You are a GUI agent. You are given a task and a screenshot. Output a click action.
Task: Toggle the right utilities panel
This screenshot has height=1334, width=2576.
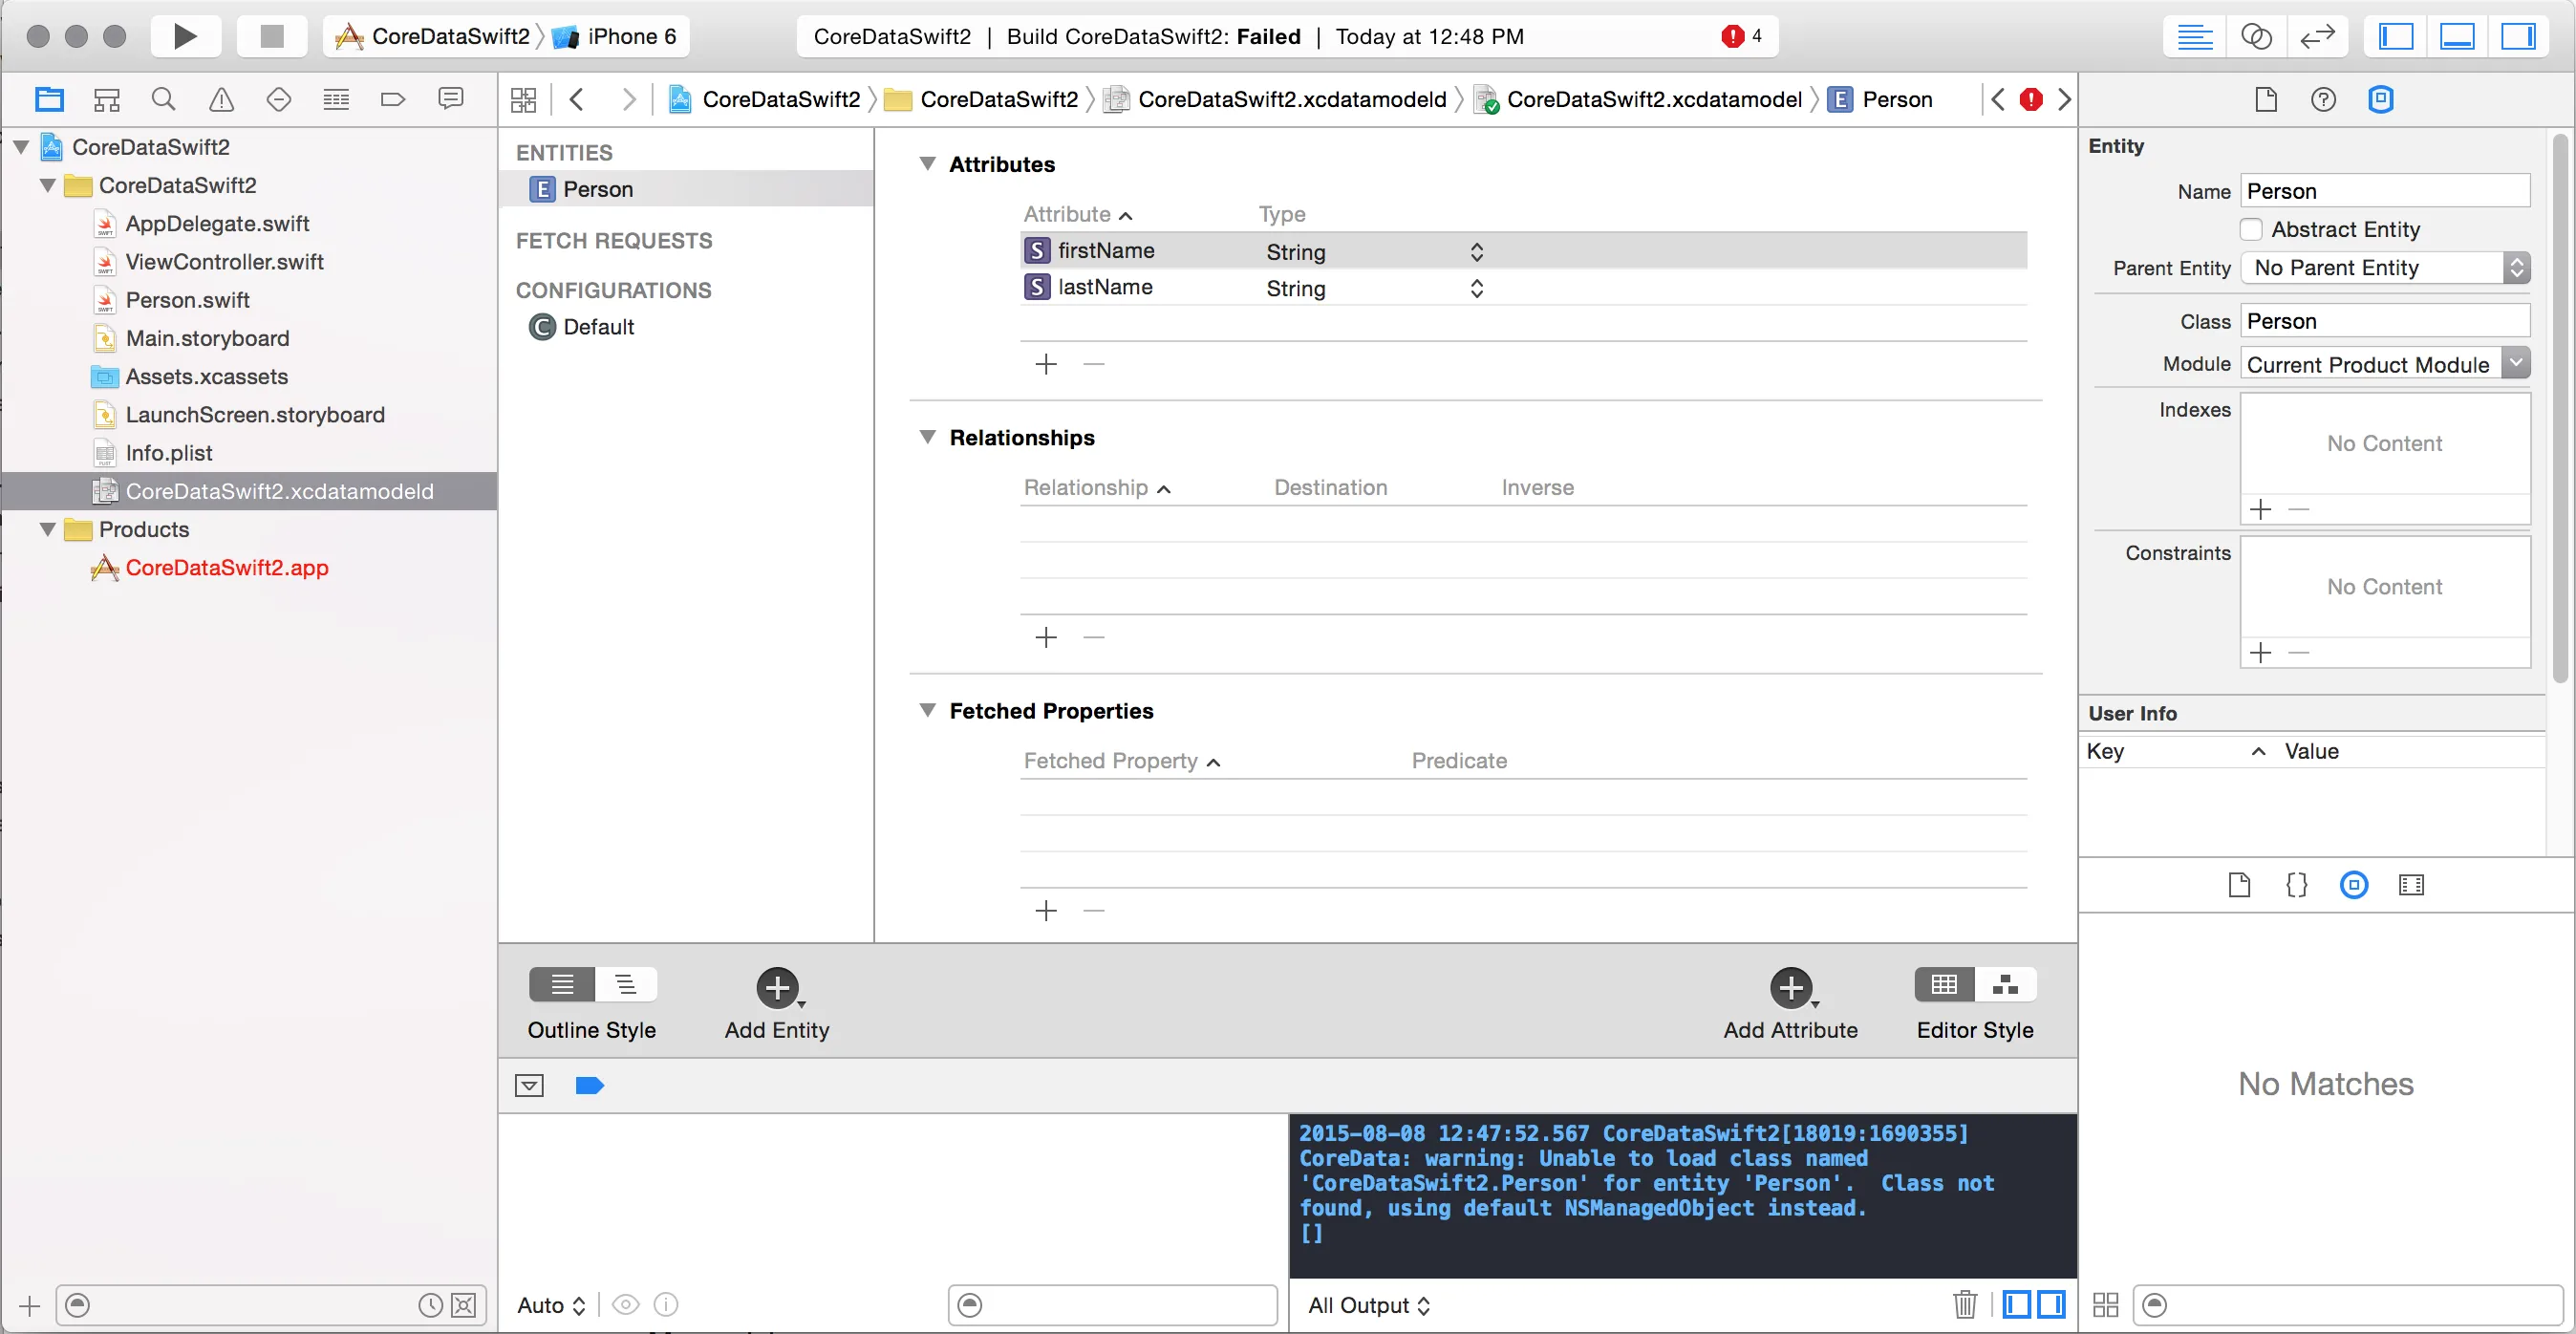point(2518,37)
